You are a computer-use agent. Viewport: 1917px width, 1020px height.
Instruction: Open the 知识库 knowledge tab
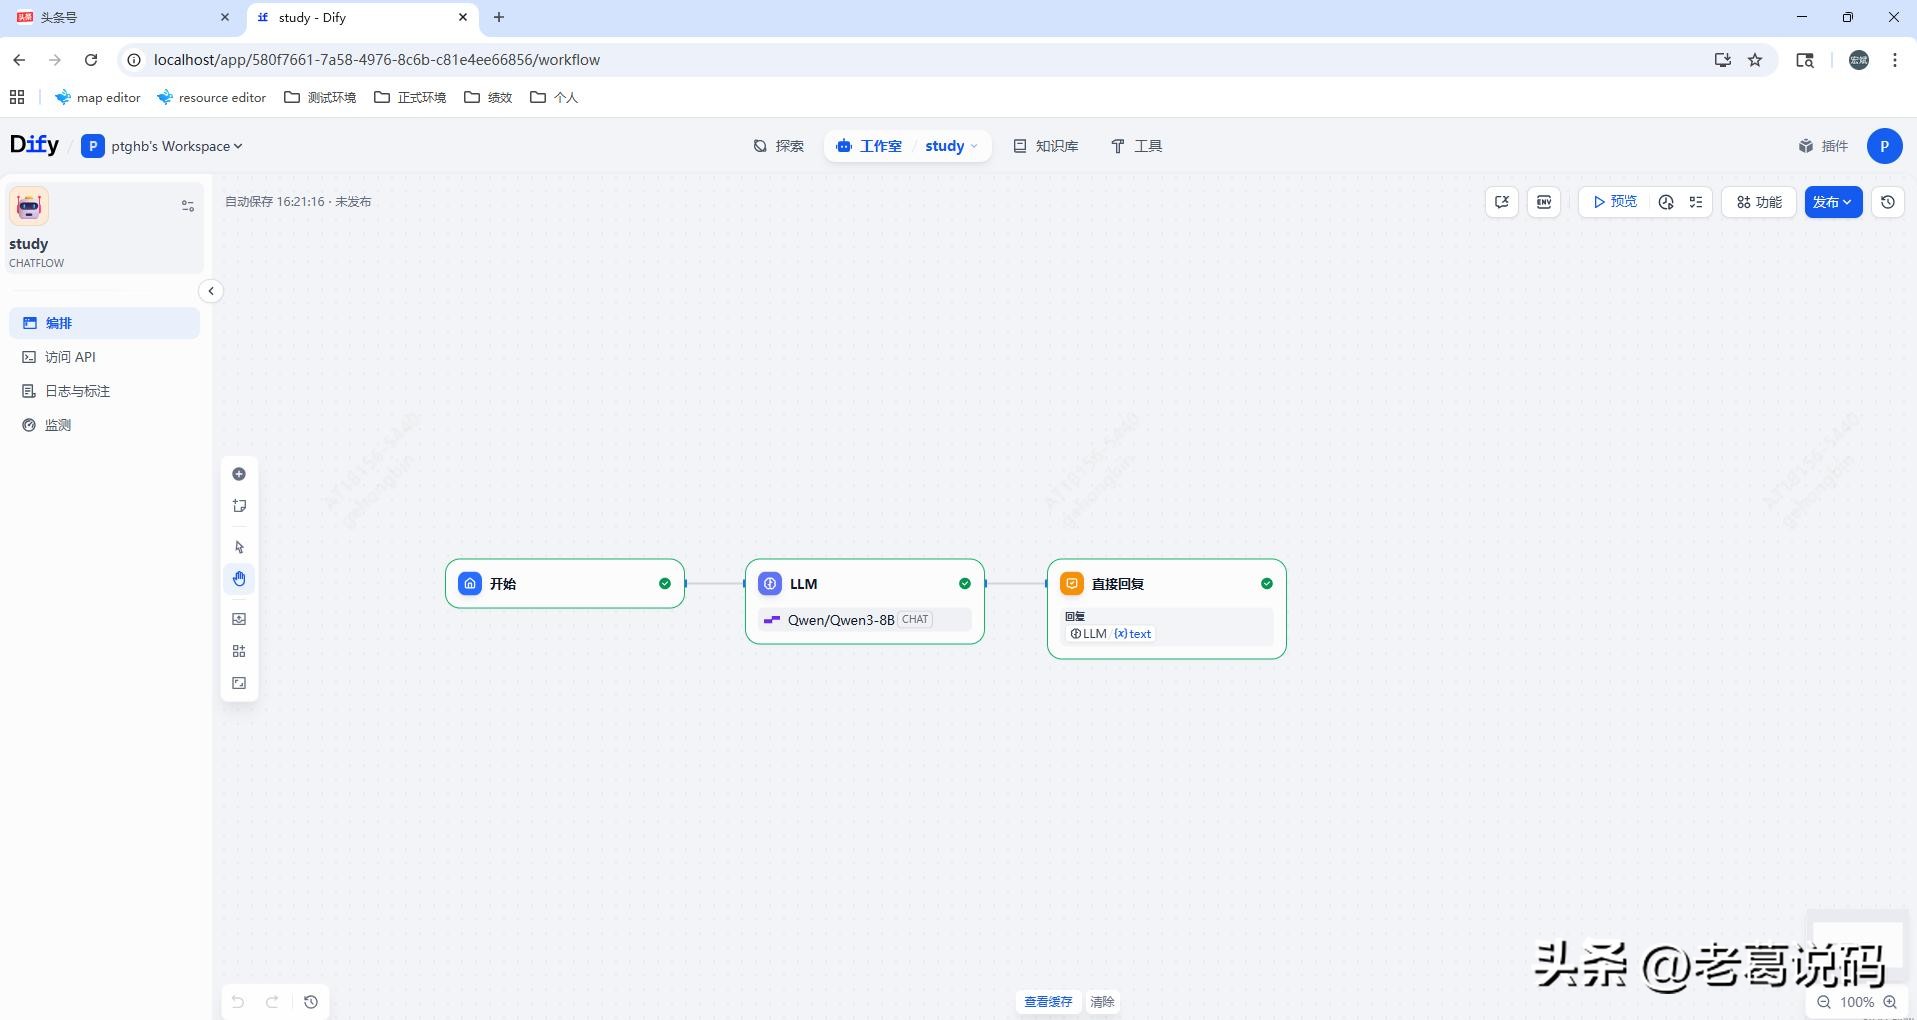pyautogui.click(x=1046, y=146)
